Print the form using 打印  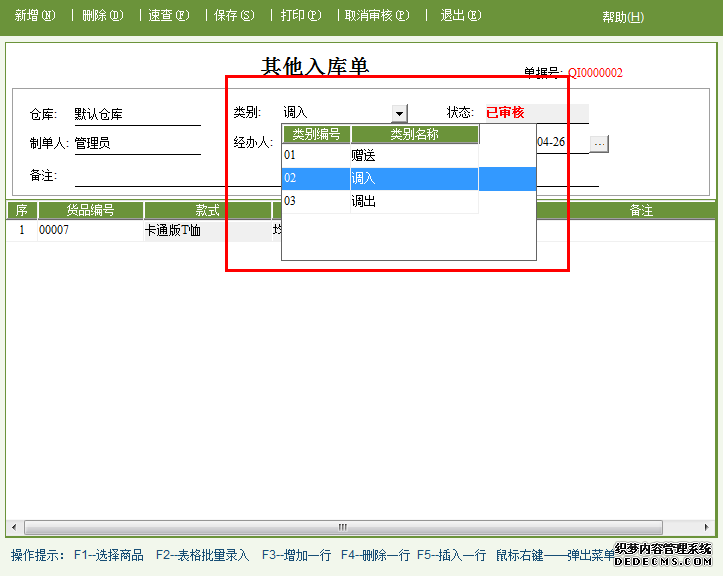point(301,16)
